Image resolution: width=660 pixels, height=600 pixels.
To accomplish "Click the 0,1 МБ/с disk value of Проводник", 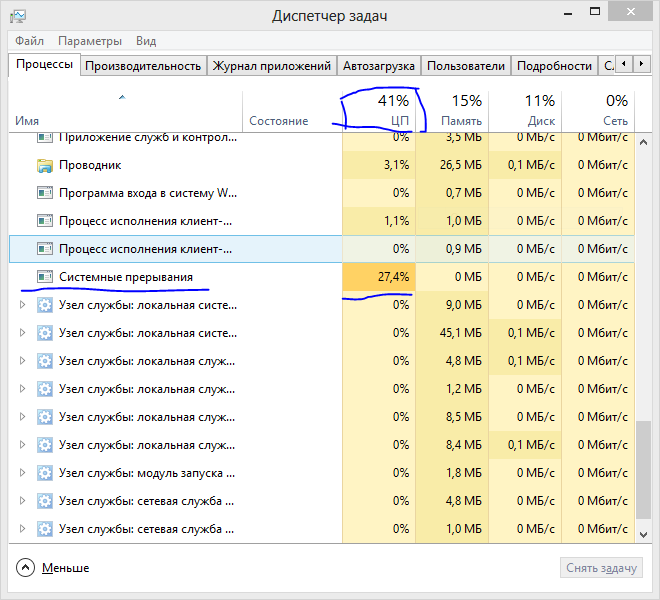I will coord(531,165).
